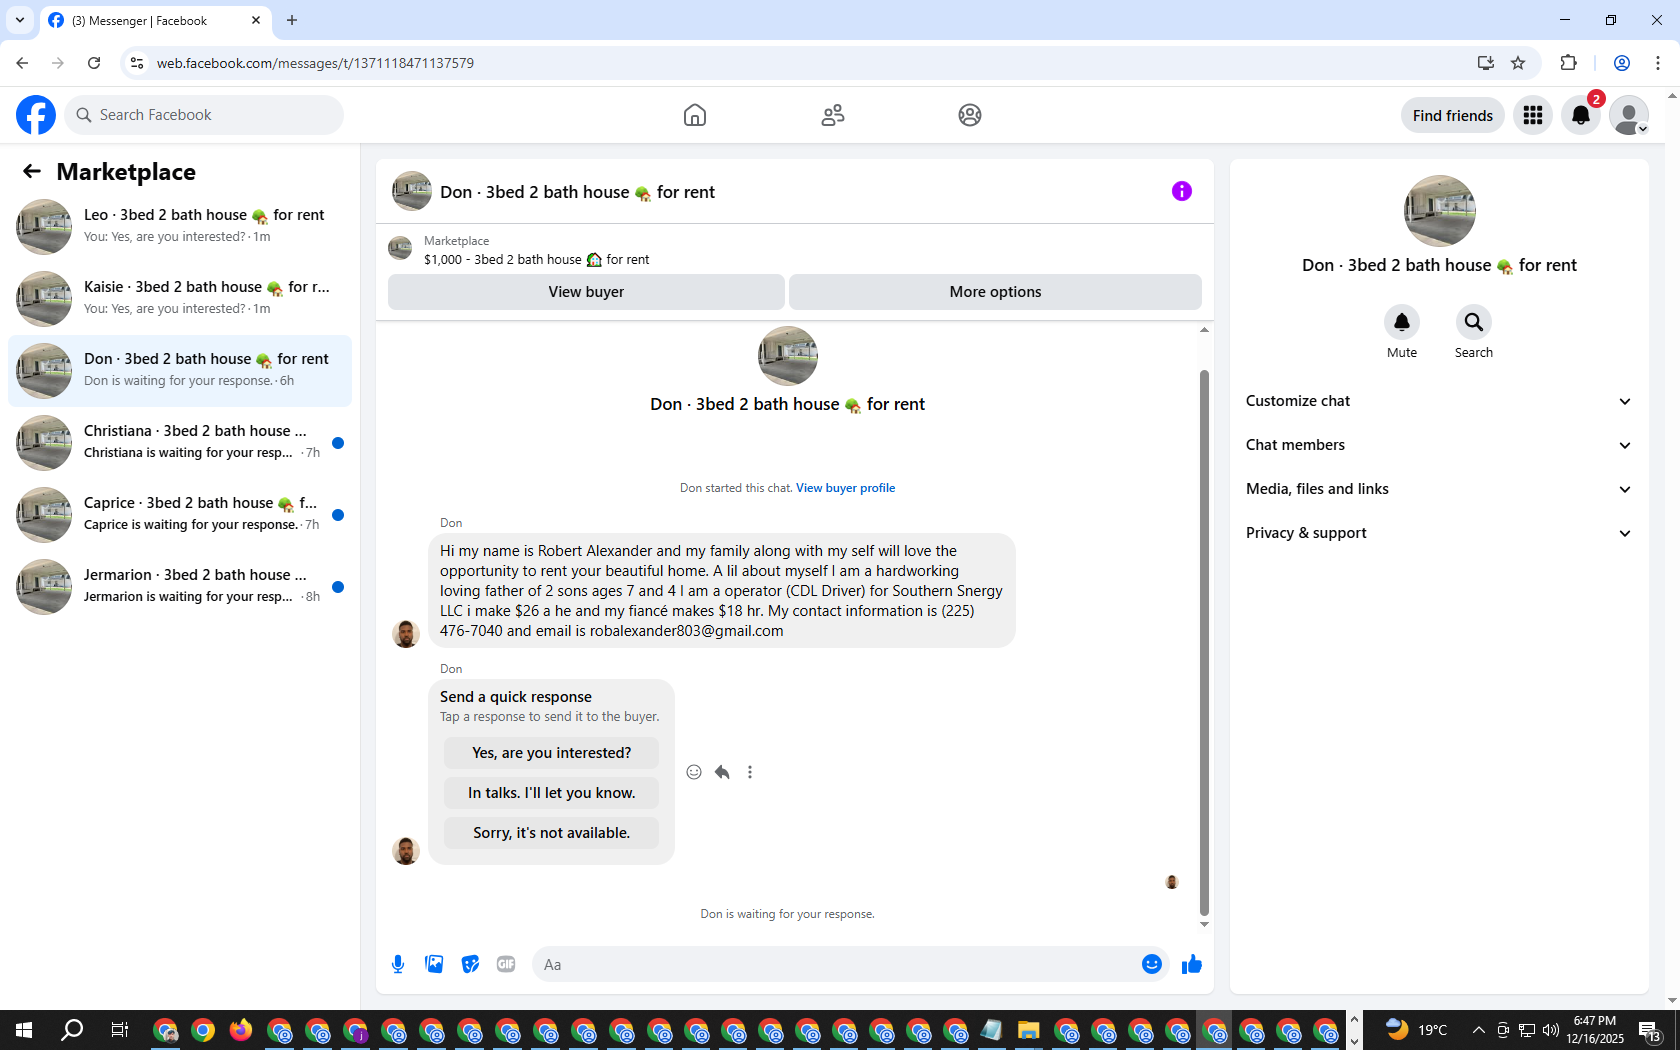Open Task View on the taskbar
Viewport: 1680px width, 1050px height.
(120, 1030)
